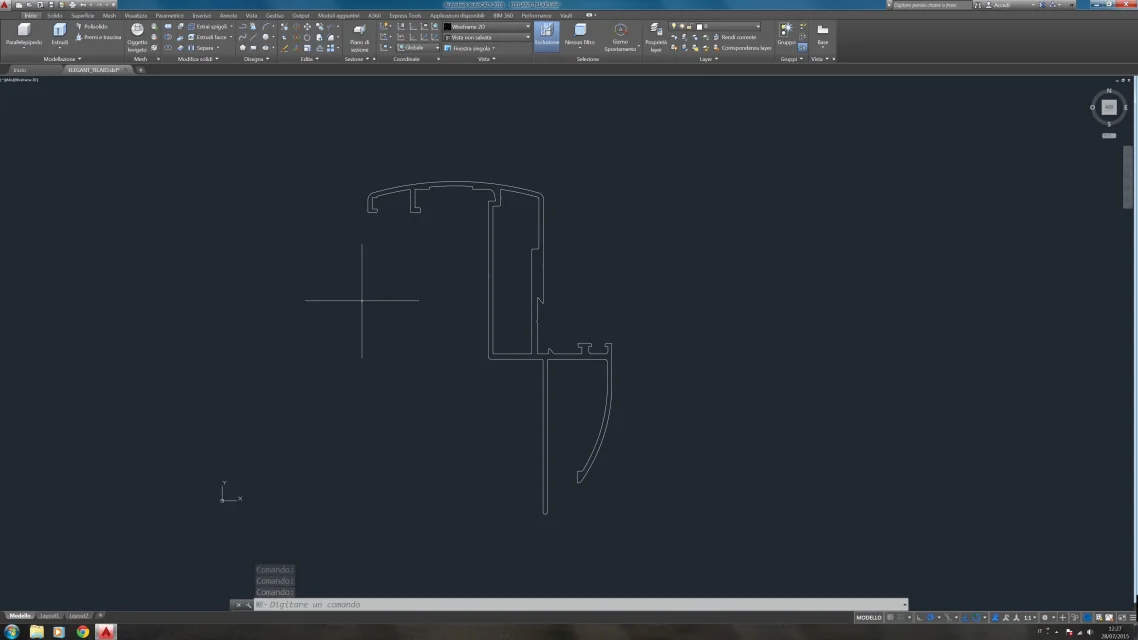Click the Rendi corrente button
The width and height of the screenshot is (1138, 640).
(x=734, y=37)
